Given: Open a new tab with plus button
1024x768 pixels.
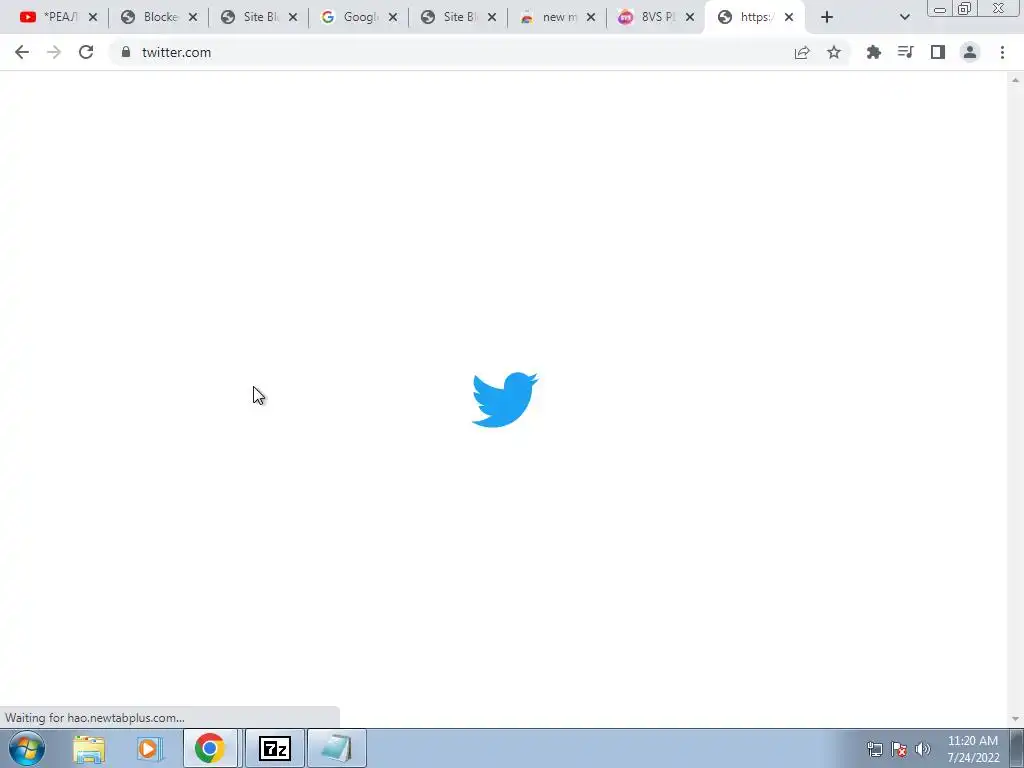Looking at the screenshot, I should coord(827,18).
